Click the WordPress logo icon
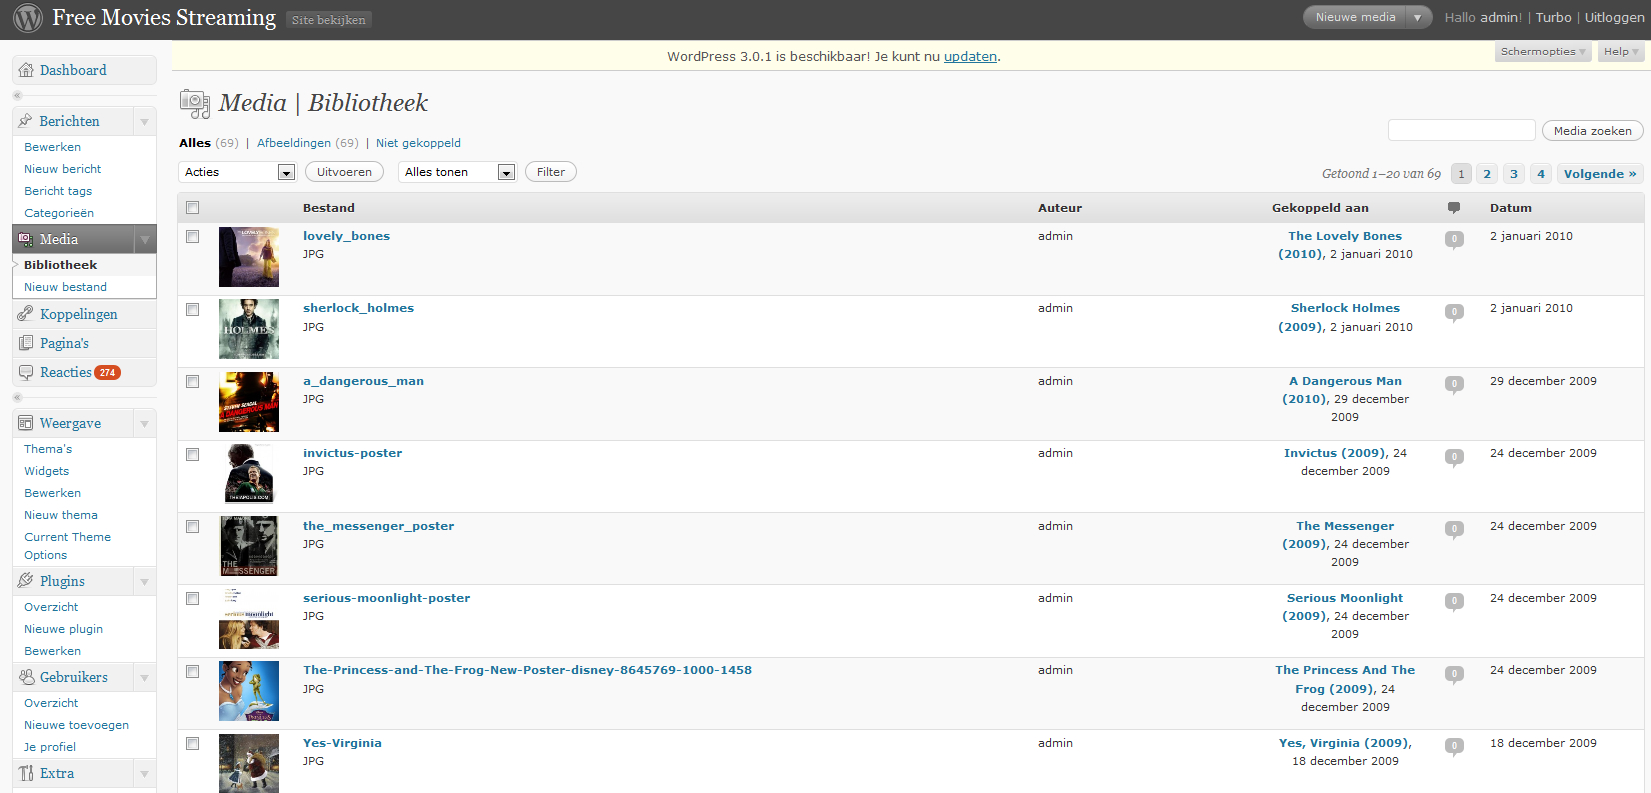 (28, 18)
